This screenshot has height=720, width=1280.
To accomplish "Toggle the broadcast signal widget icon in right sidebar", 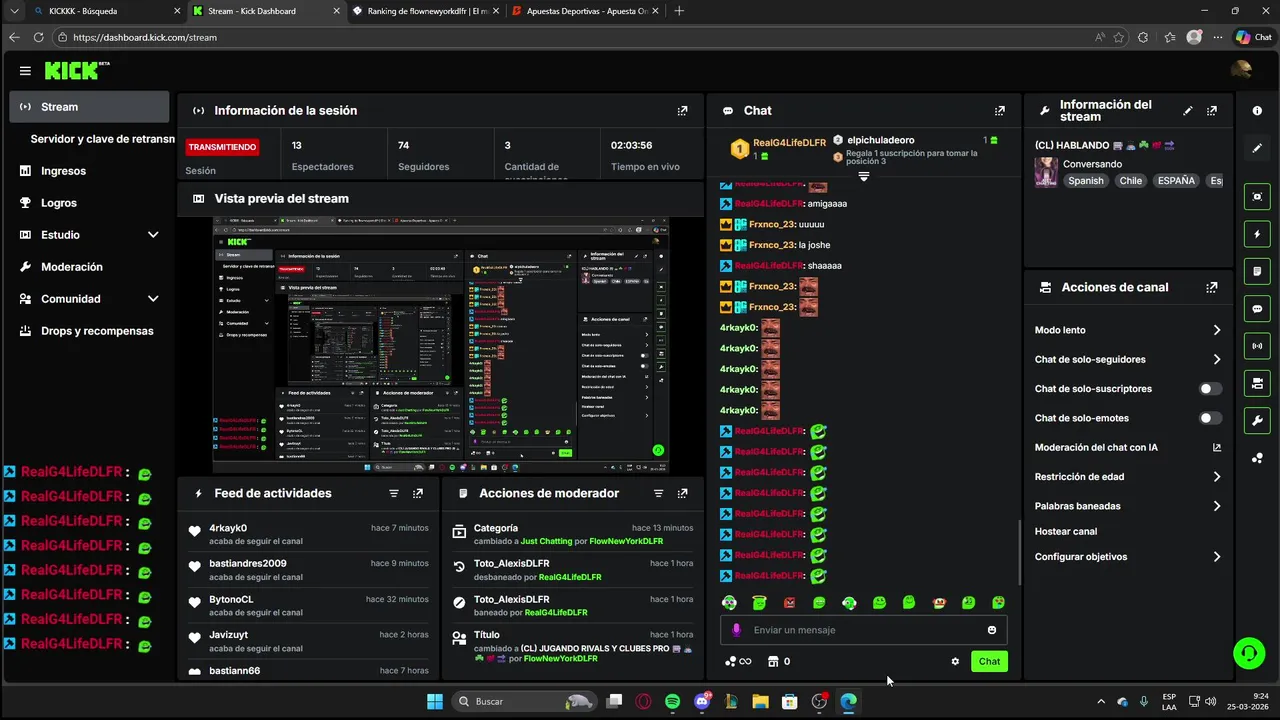I will coord(1257,346).
